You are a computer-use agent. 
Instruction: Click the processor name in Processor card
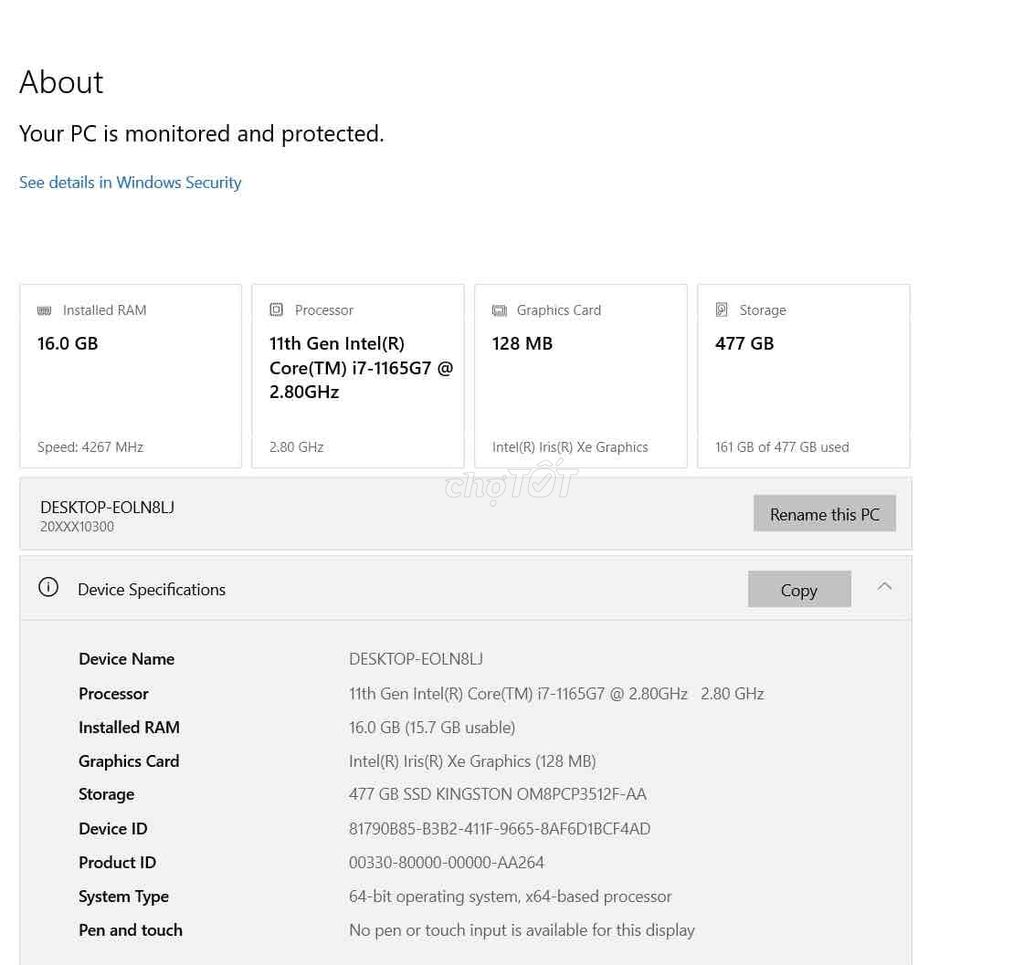pyautogui.click(x=361, y=368)
